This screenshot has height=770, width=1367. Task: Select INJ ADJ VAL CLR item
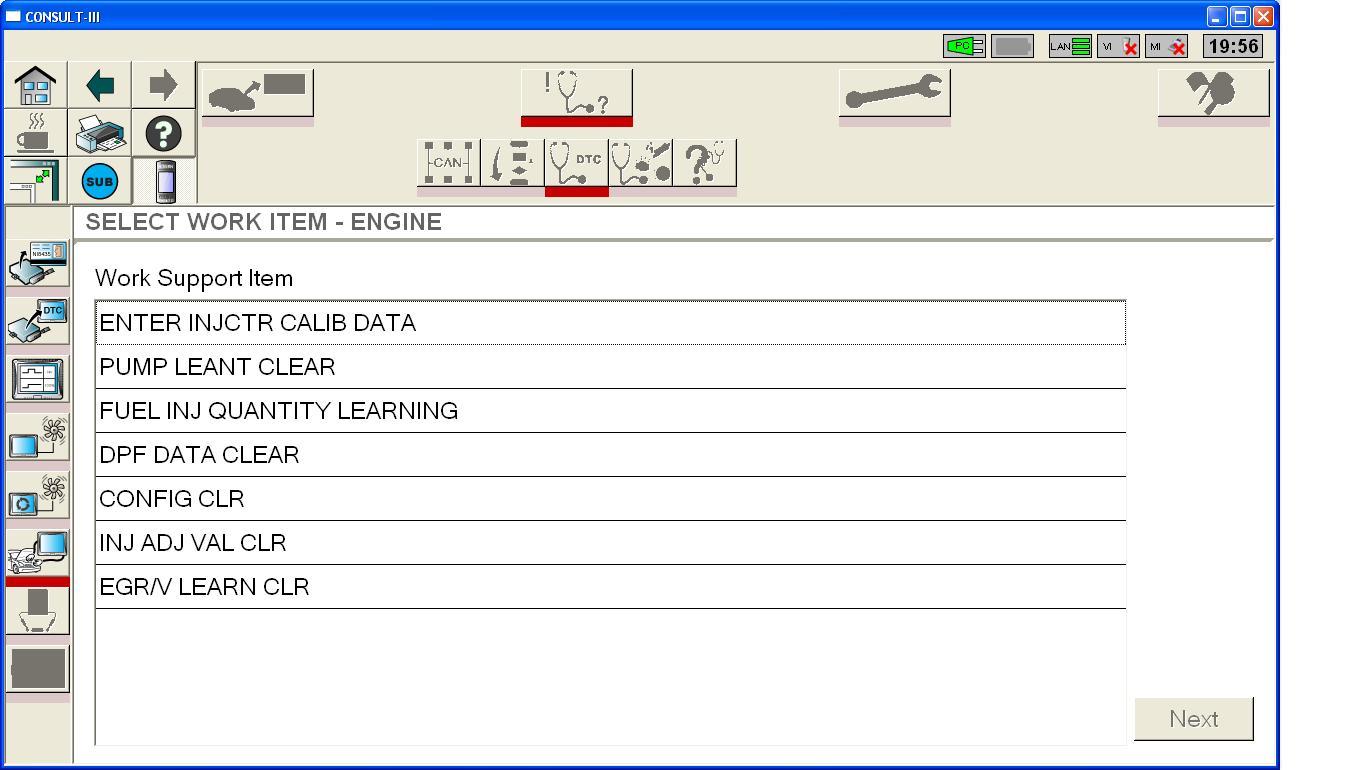610,543
